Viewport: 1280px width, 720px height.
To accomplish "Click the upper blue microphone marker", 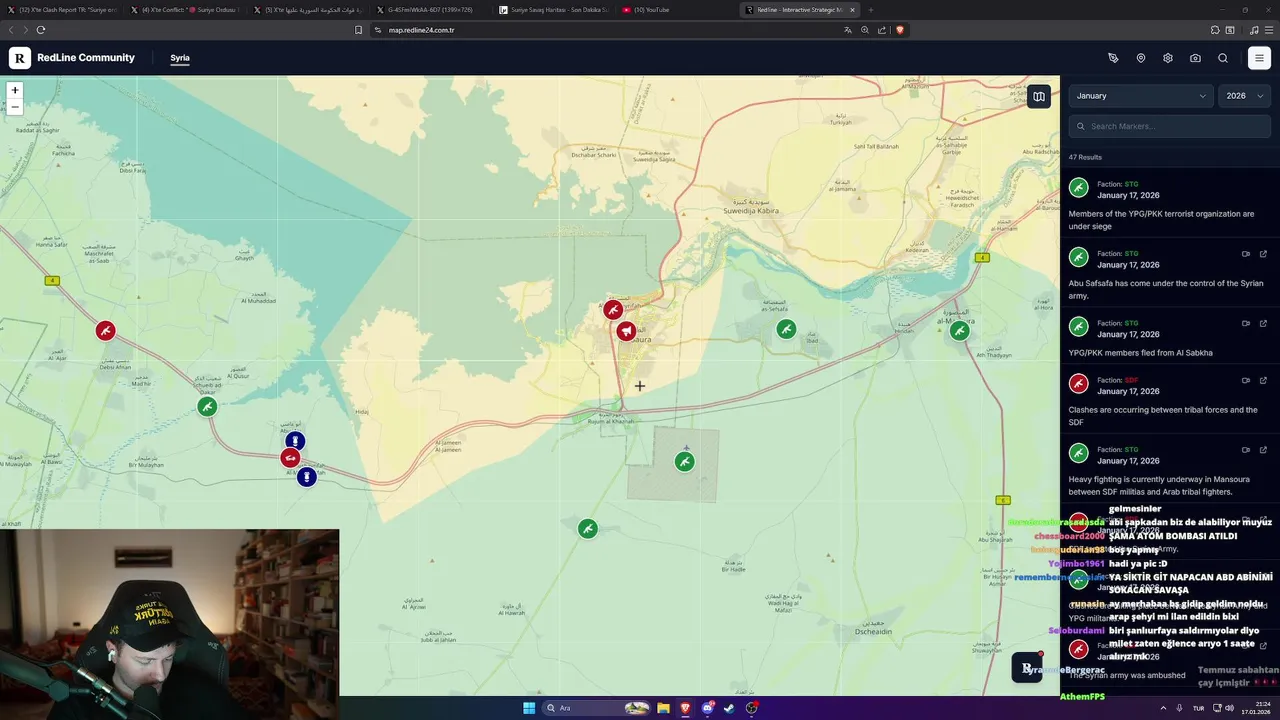I will pos(295,441).
